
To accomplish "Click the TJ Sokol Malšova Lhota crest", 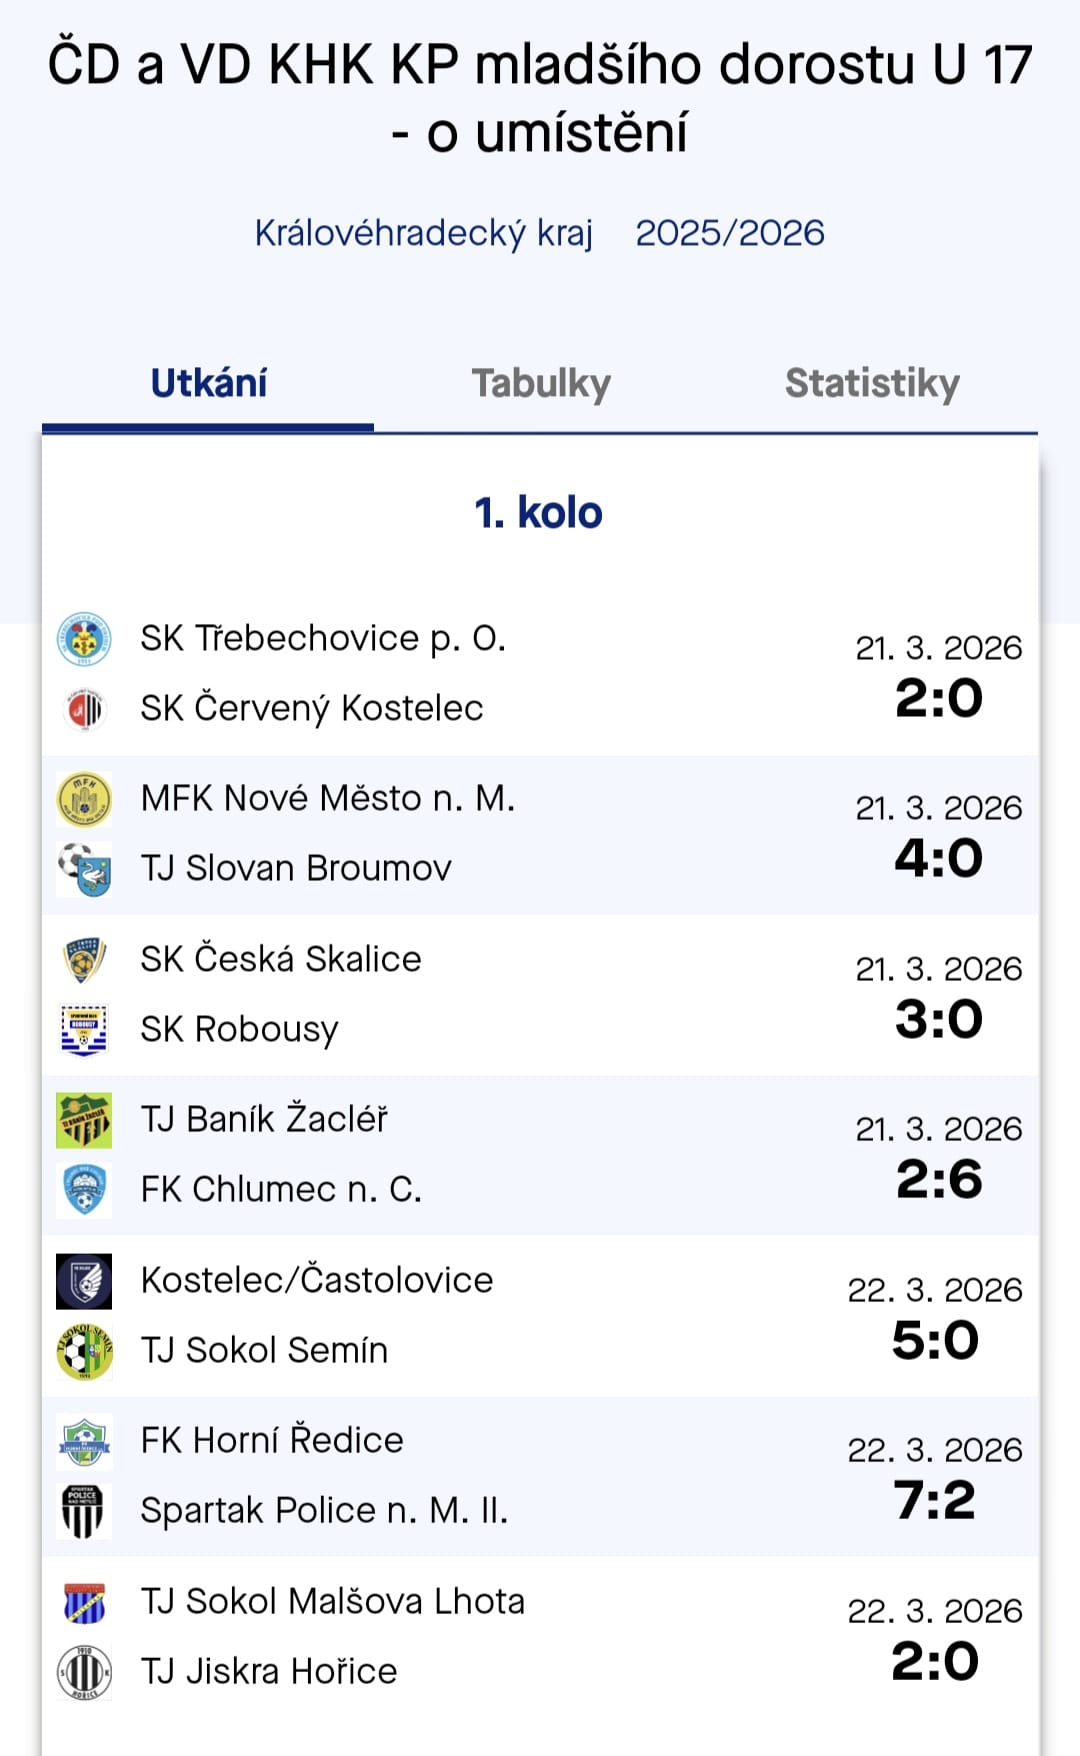I will 84,1602.
